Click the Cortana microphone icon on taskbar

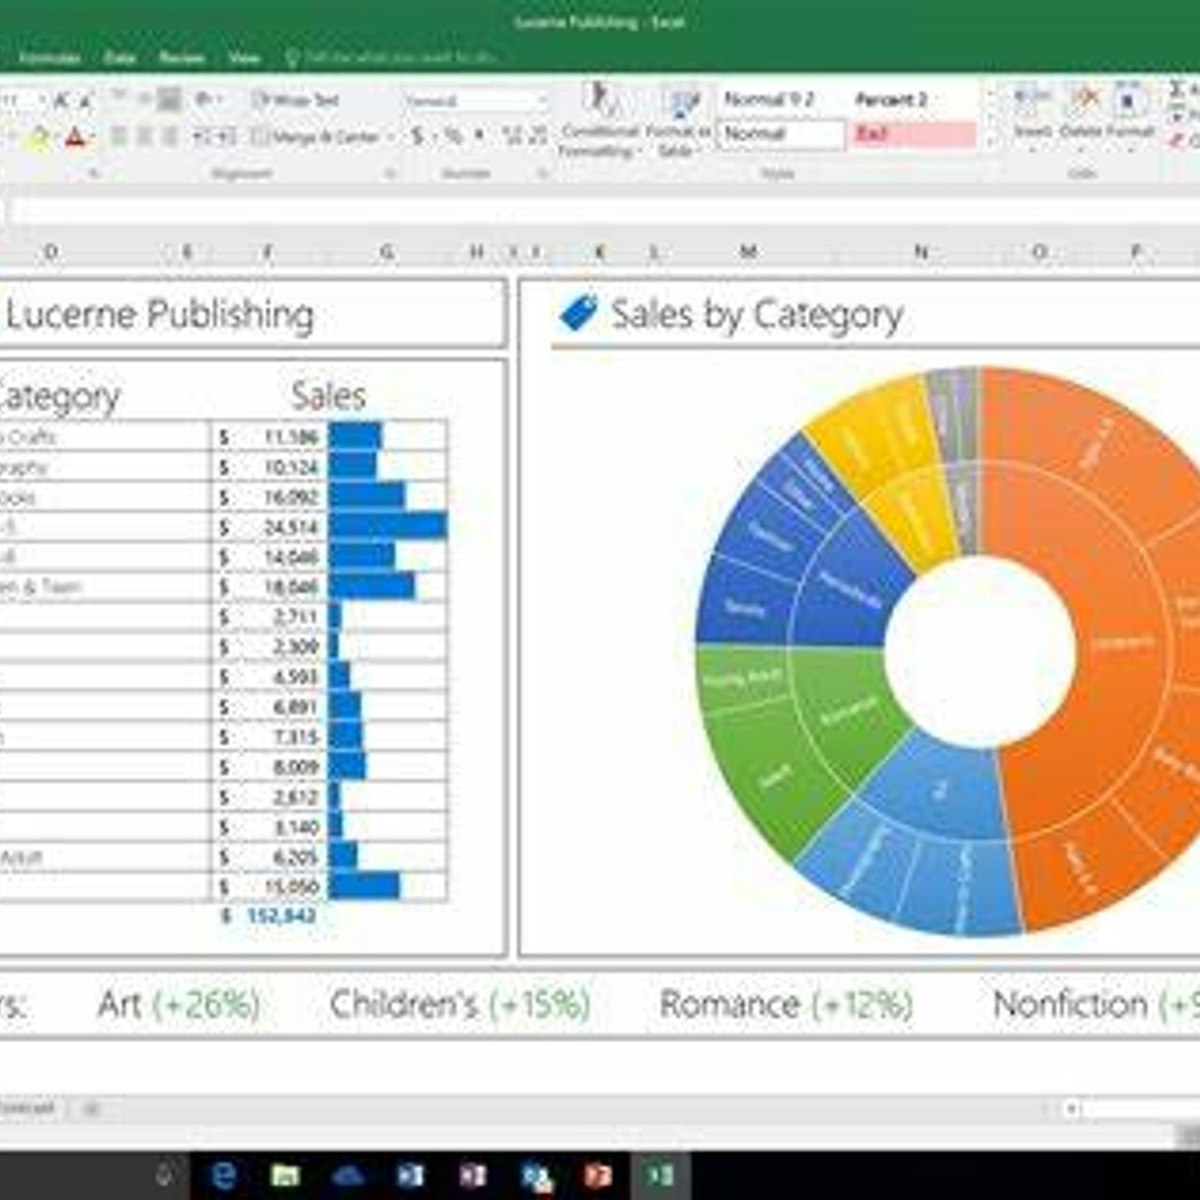(166, 1175)
